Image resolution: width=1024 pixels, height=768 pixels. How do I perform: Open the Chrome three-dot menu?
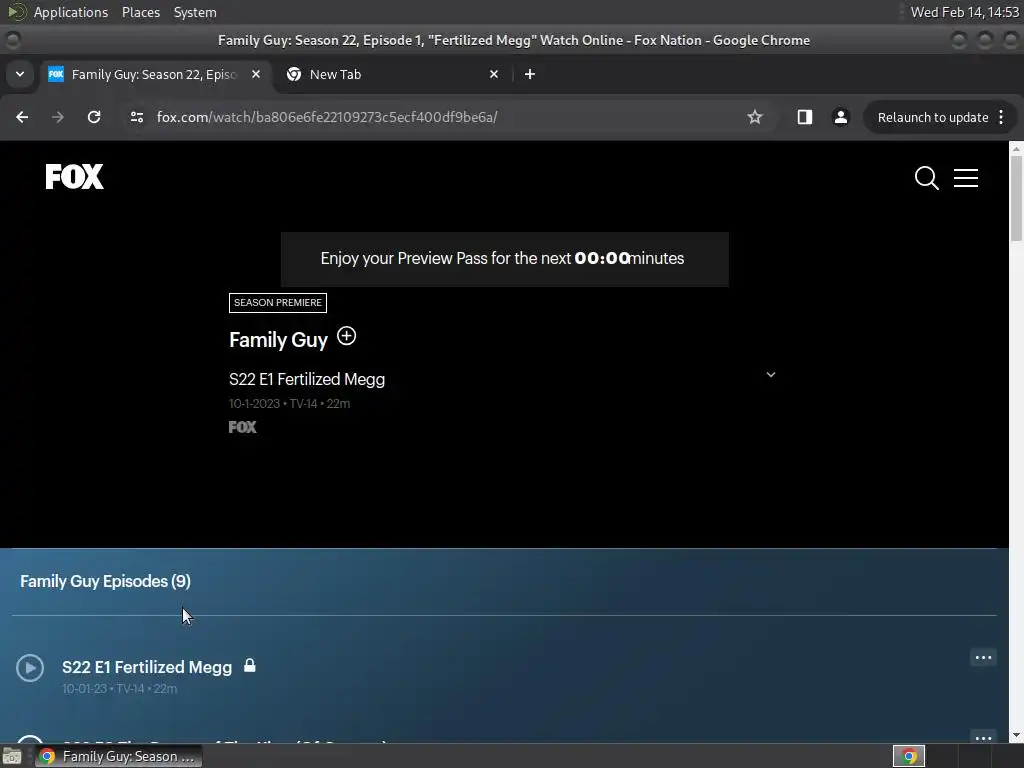pos(1001,118)
